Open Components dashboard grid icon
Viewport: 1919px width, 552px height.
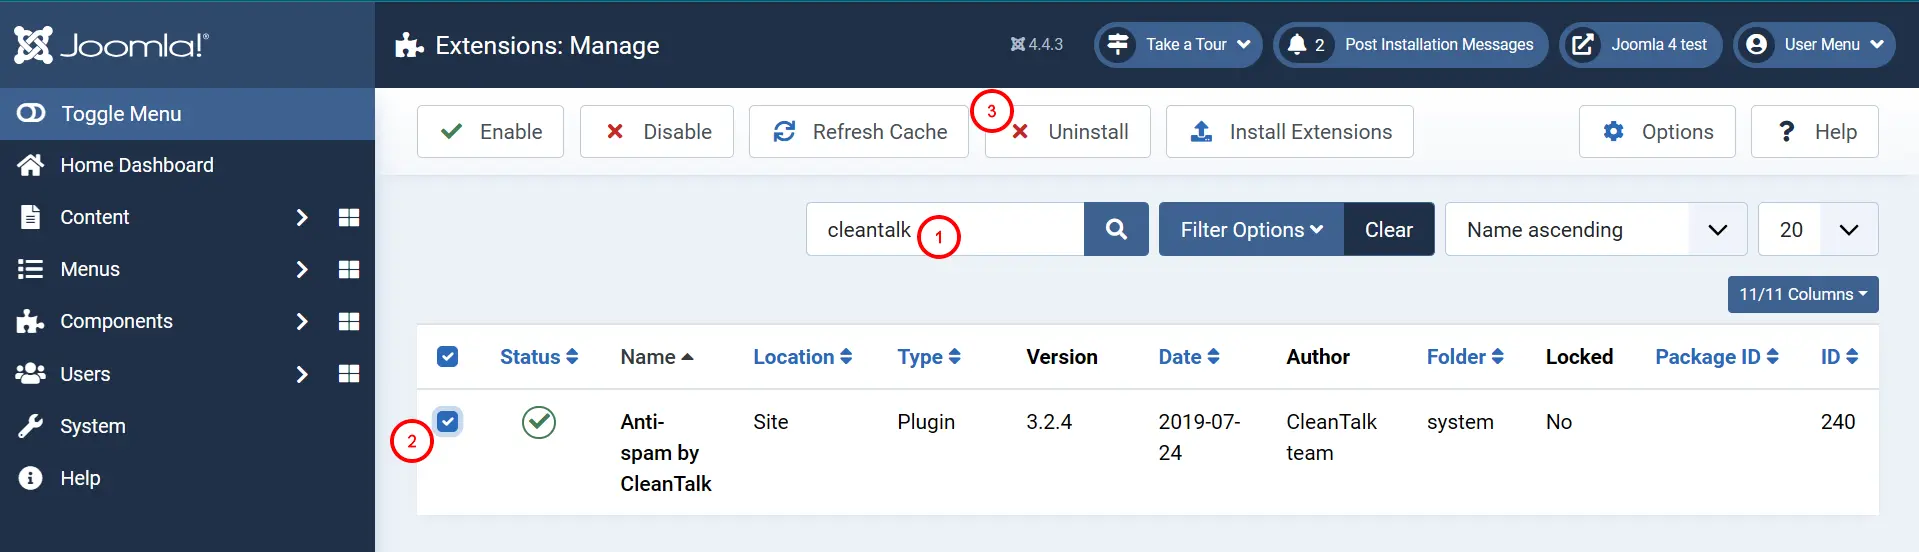click(x=349, y=321)
